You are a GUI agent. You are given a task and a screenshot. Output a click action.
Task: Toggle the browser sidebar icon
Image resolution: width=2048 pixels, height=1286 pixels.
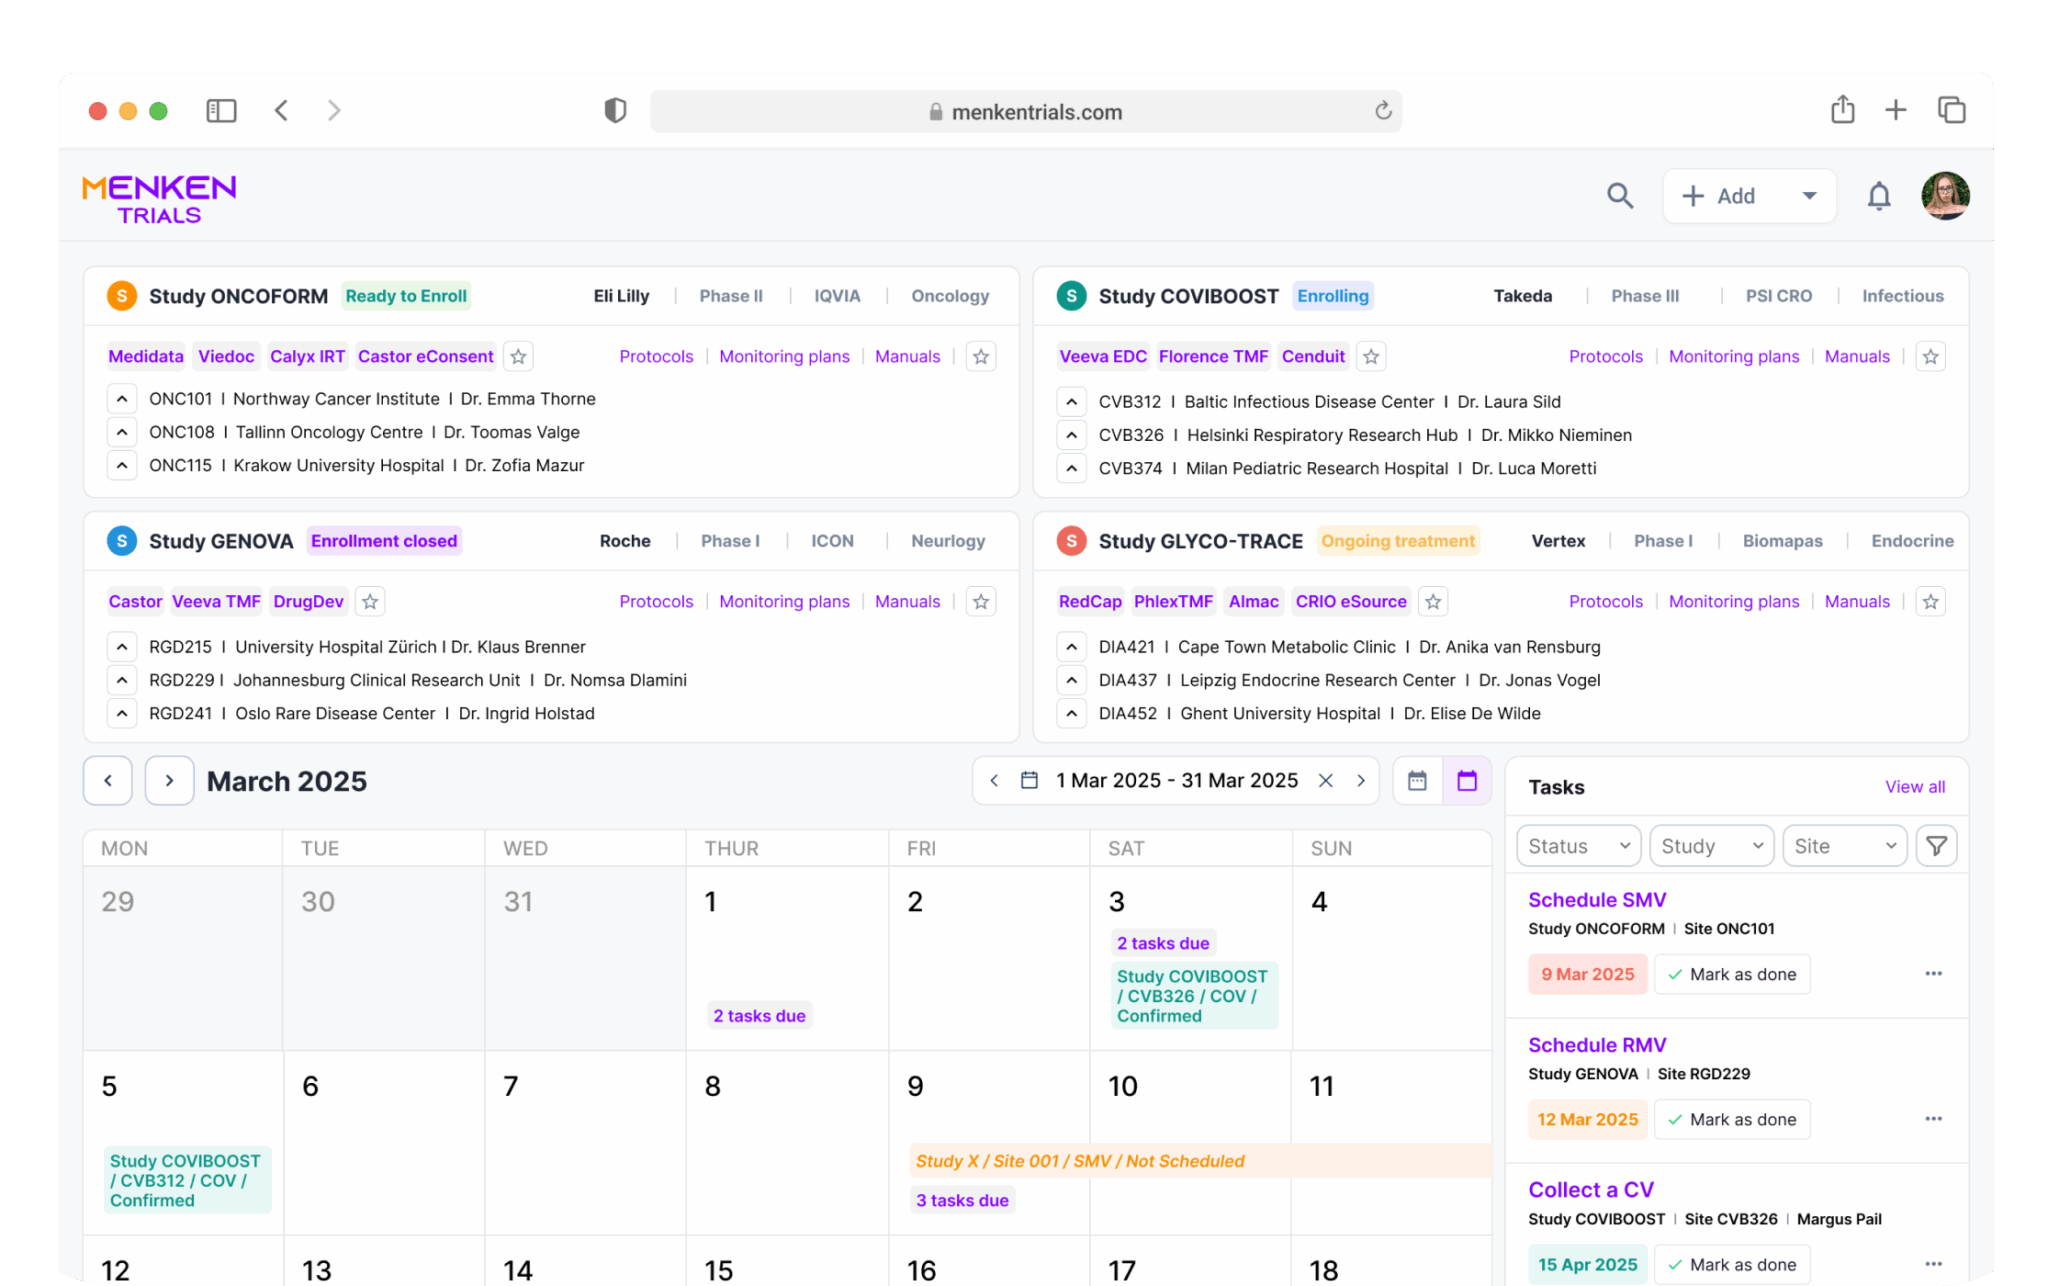coord(221,111)
